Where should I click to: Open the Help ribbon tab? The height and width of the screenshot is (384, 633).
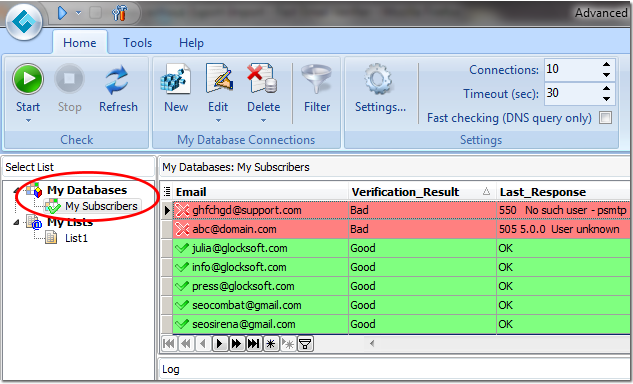(x=191, y=42)
